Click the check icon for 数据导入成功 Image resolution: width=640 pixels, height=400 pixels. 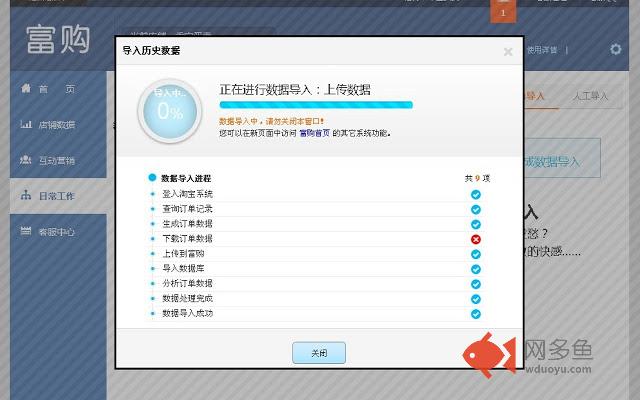(476, 314)
